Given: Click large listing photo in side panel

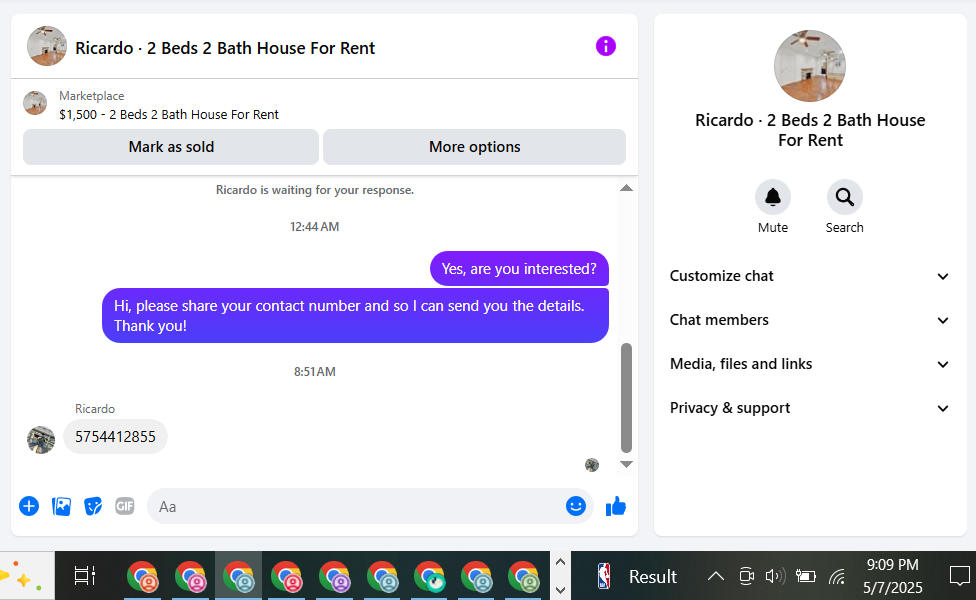Looking at the screenshot, I should [810, 66].
